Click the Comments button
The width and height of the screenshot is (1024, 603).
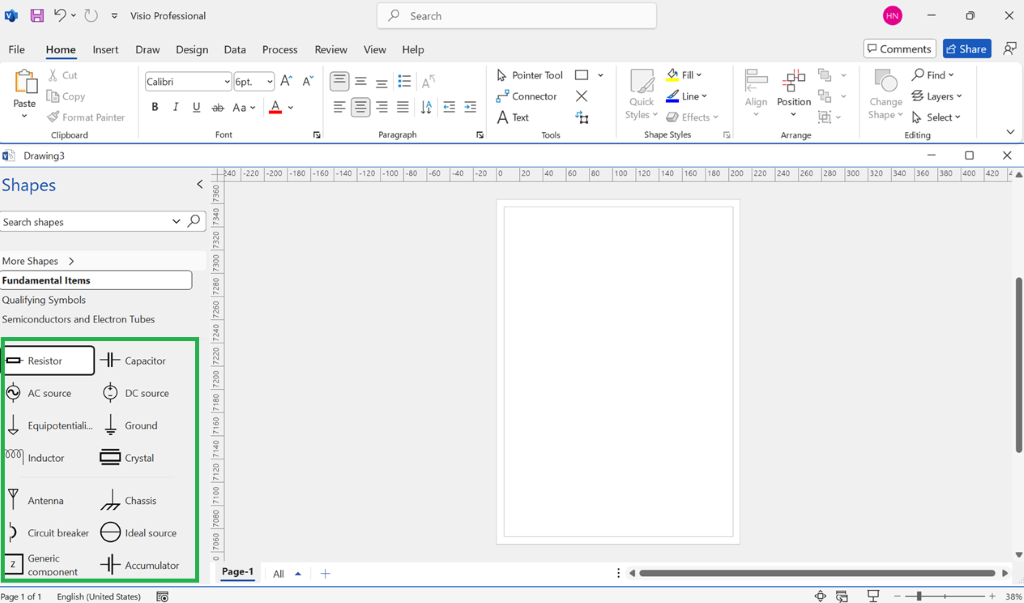point(899,49)
